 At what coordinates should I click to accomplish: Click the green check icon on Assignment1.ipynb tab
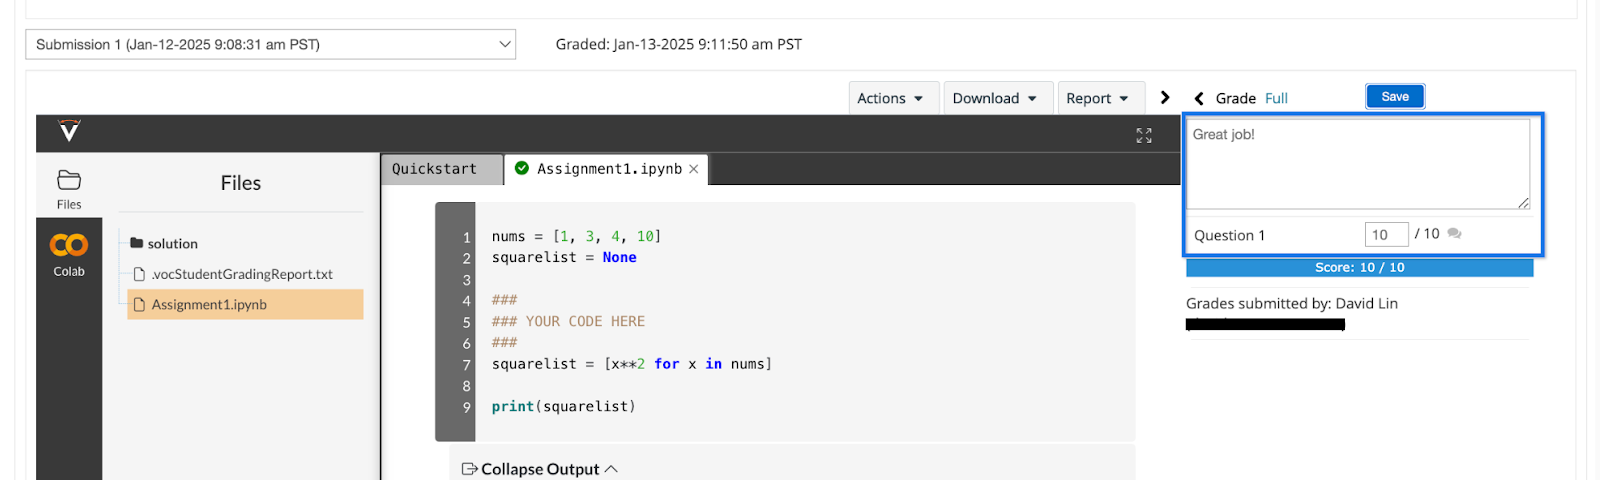pyautogui.click(x=522, y=168)
